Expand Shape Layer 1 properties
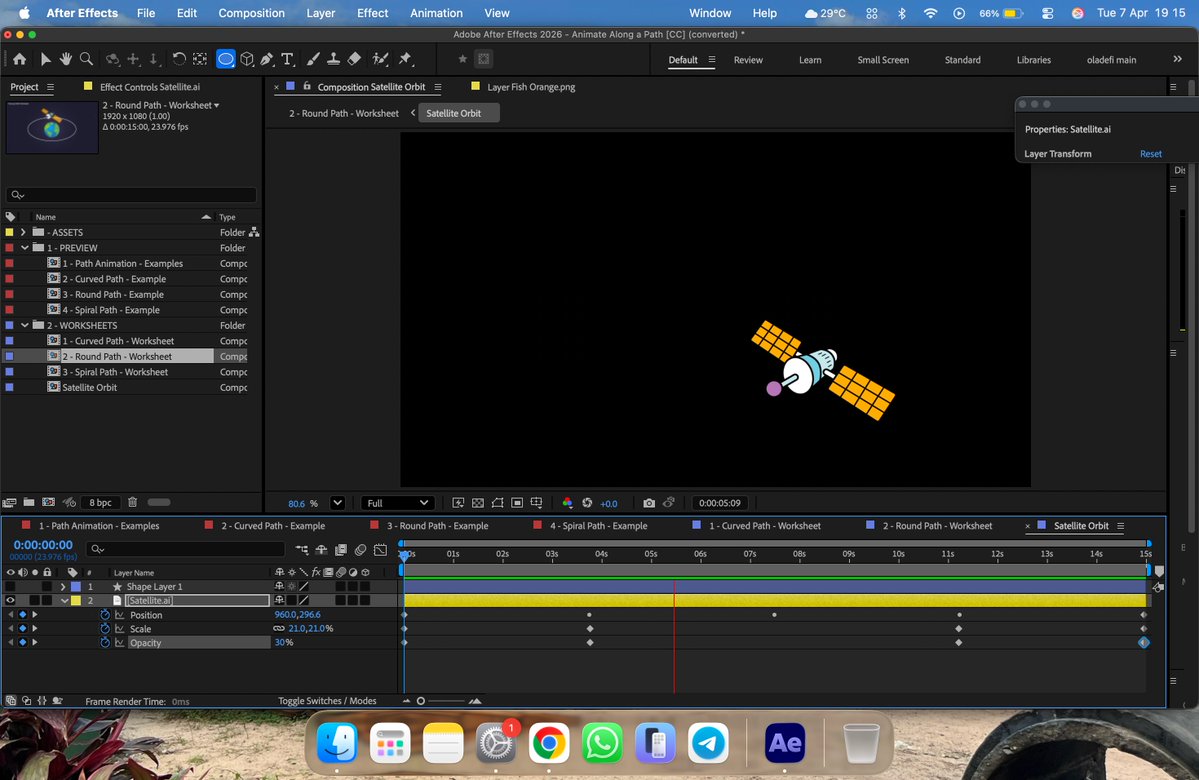The height and width of the screenshot is (780, 1199). [x=63, y=587]
